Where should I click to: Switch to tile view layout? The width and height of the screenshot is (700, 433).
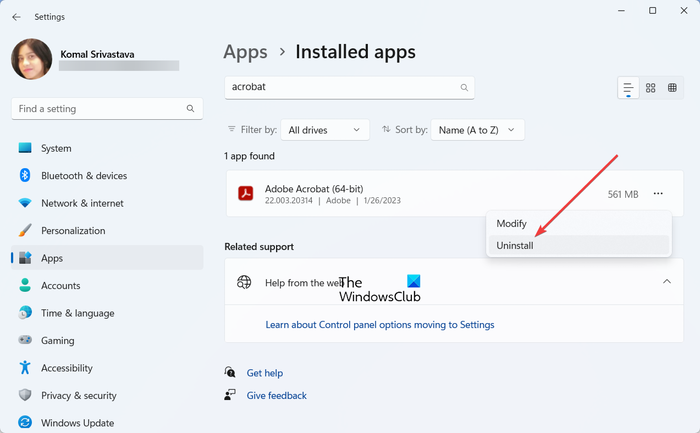coord(673,88)
